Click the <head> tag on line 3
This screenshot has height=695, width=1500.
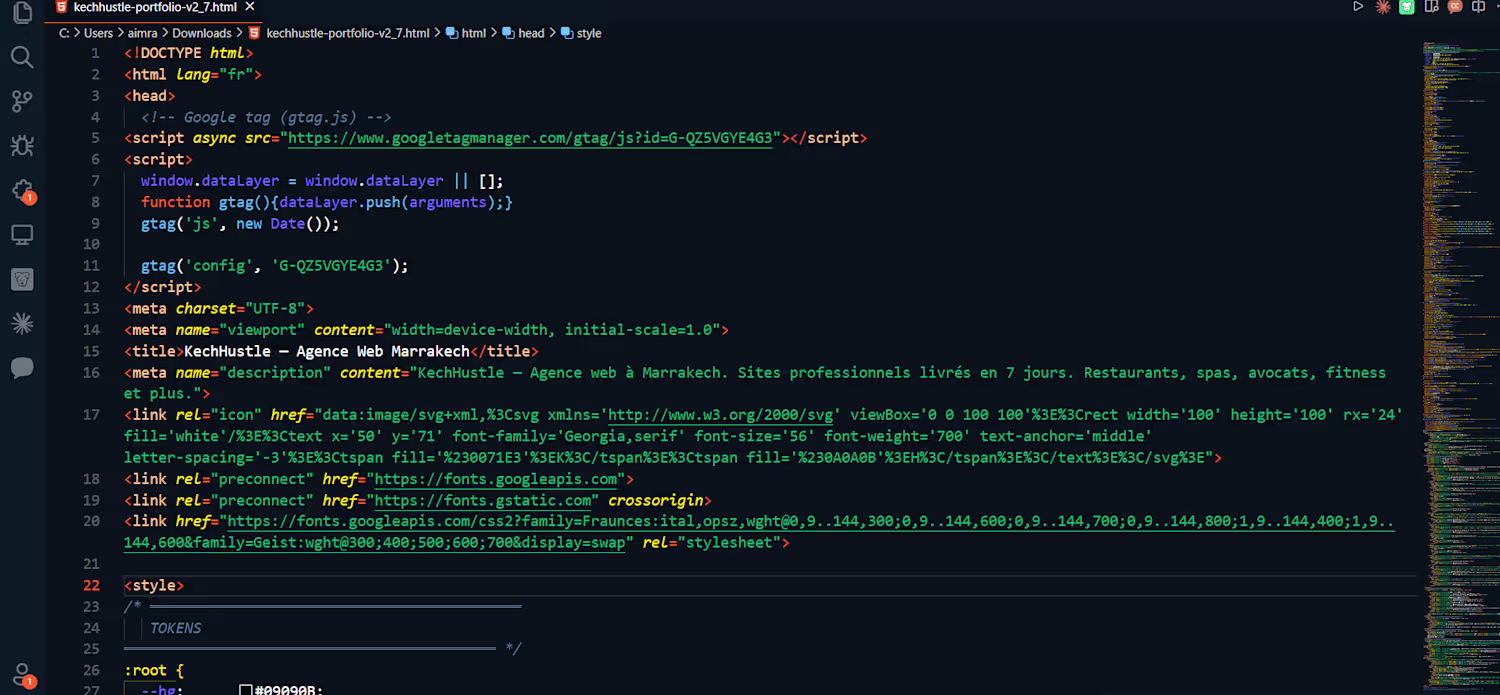150,96
